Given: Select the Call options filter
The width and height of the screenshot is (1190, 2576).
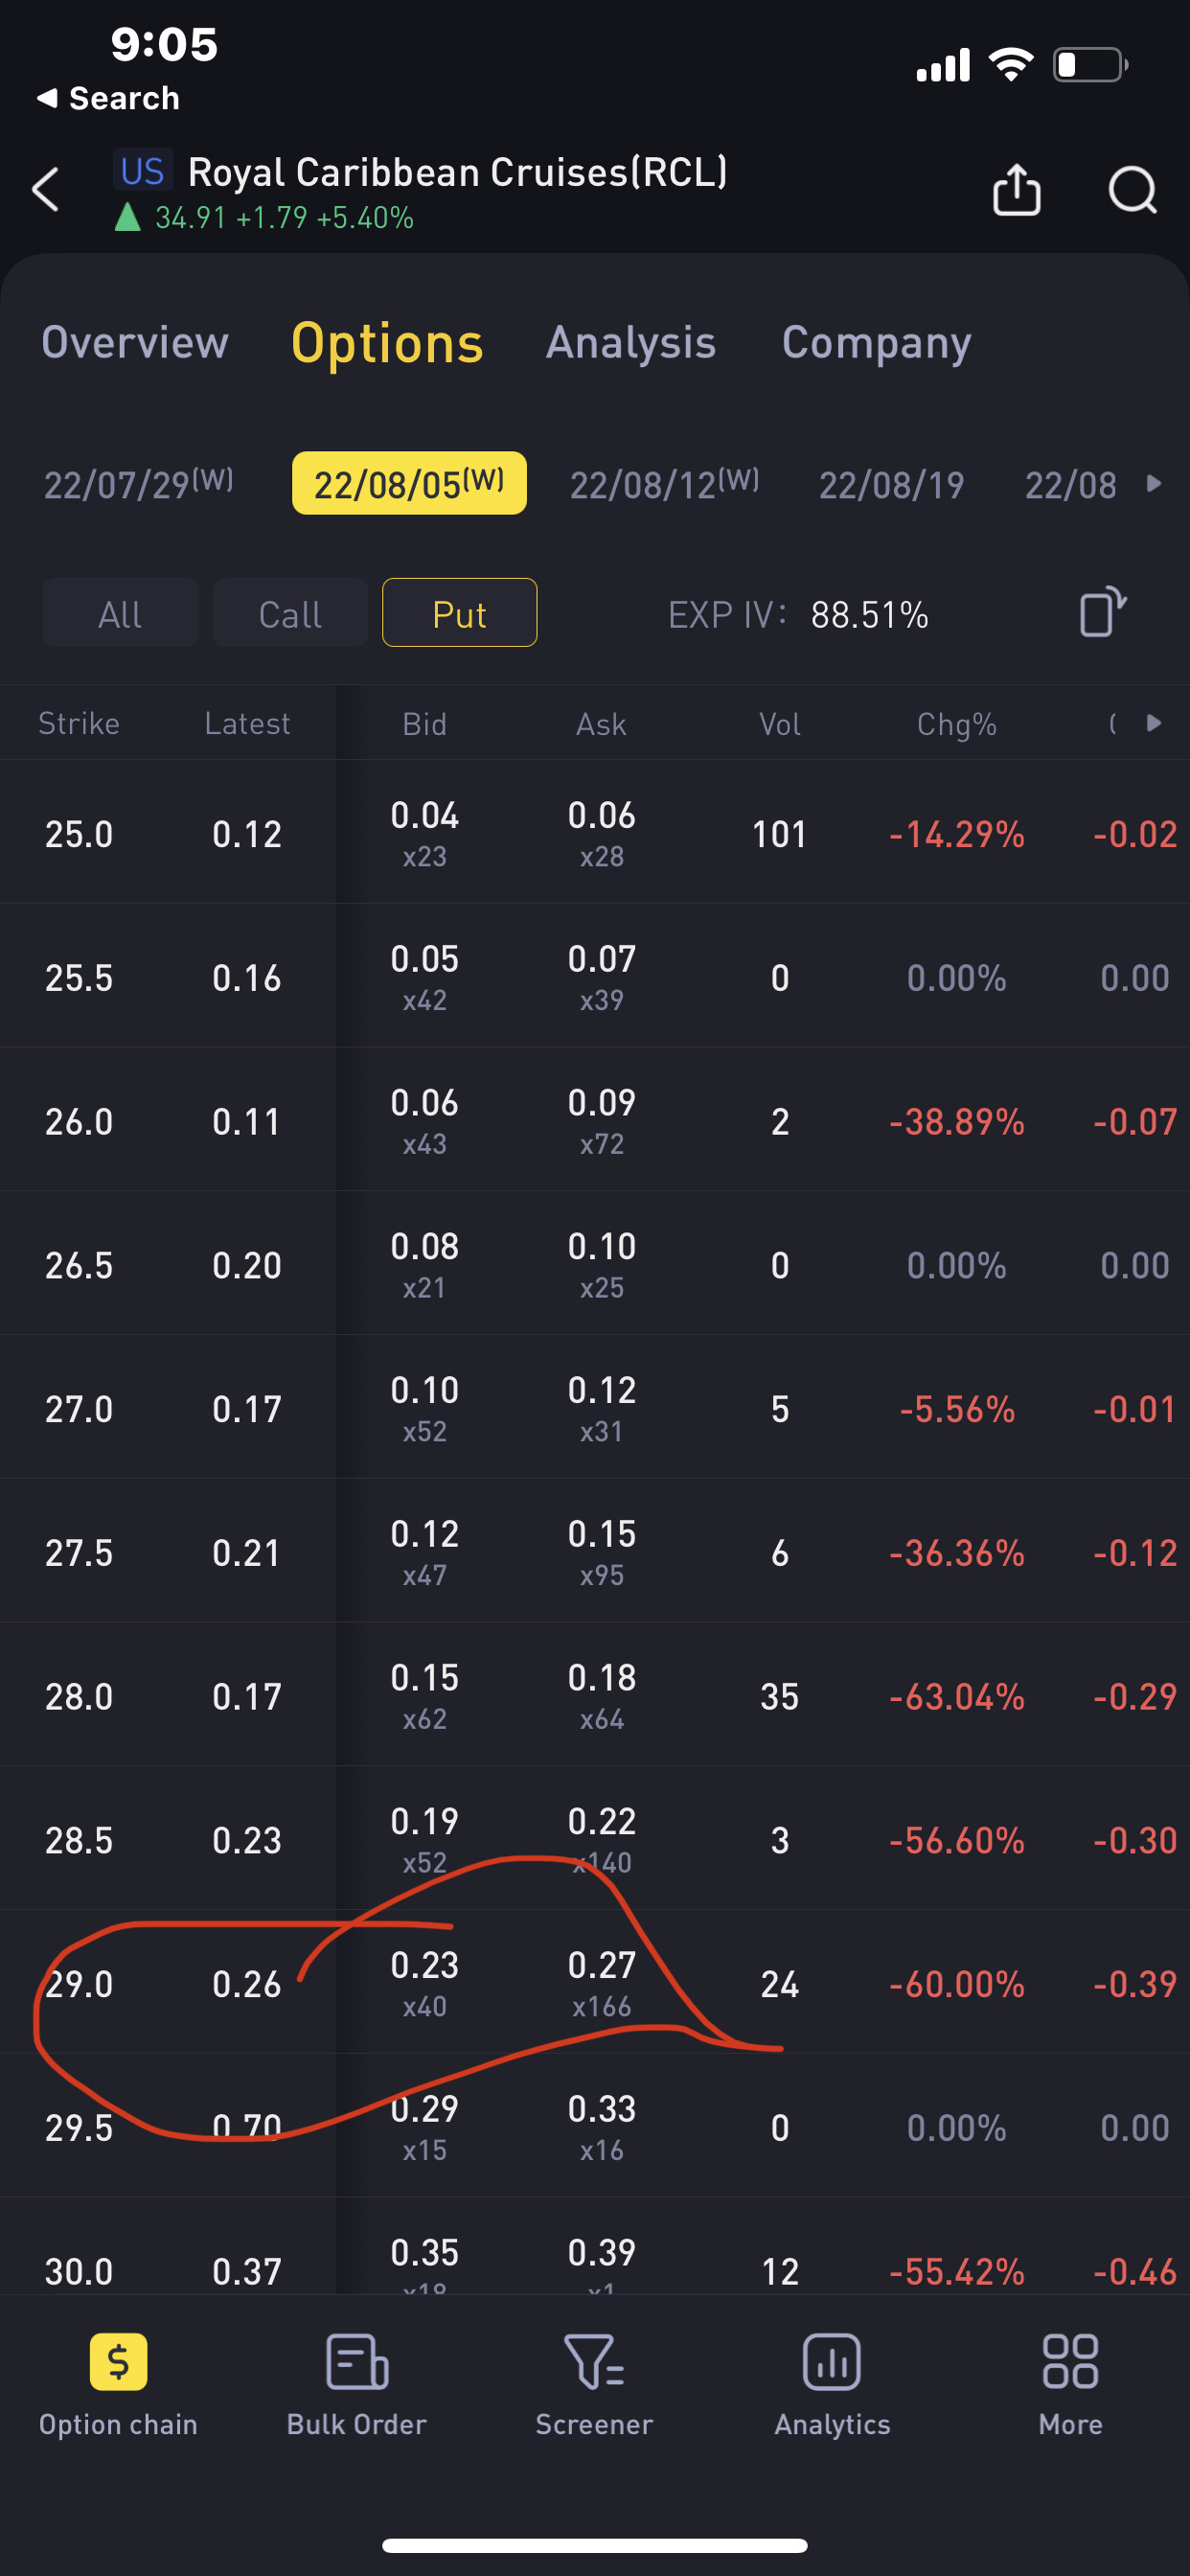Looking at the screenshot, I should 290,613.
